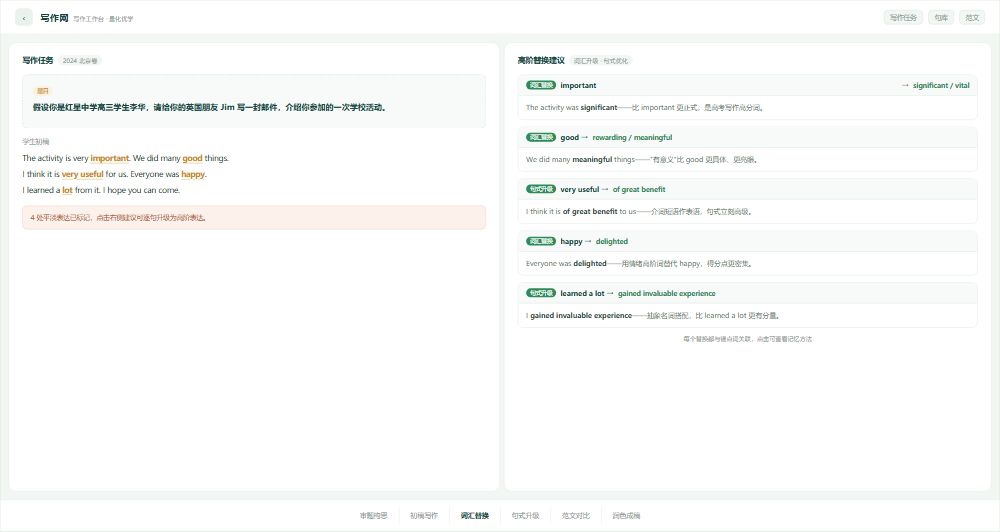This screenshot has height=532, width=1000.
Task: Click the 词汇升级·句式优化 badge
Action: click(601, 61)
